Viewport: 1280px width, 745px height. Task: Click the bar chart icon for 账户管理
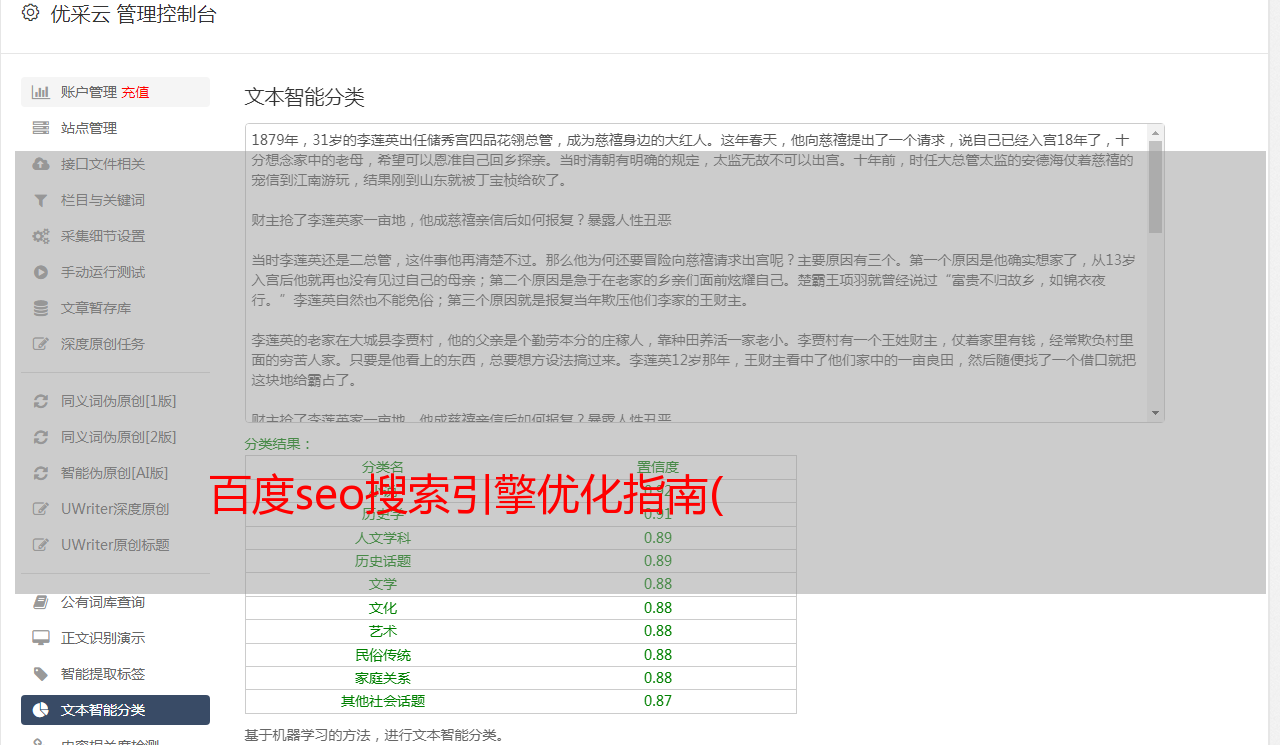(x=41, y=92)
